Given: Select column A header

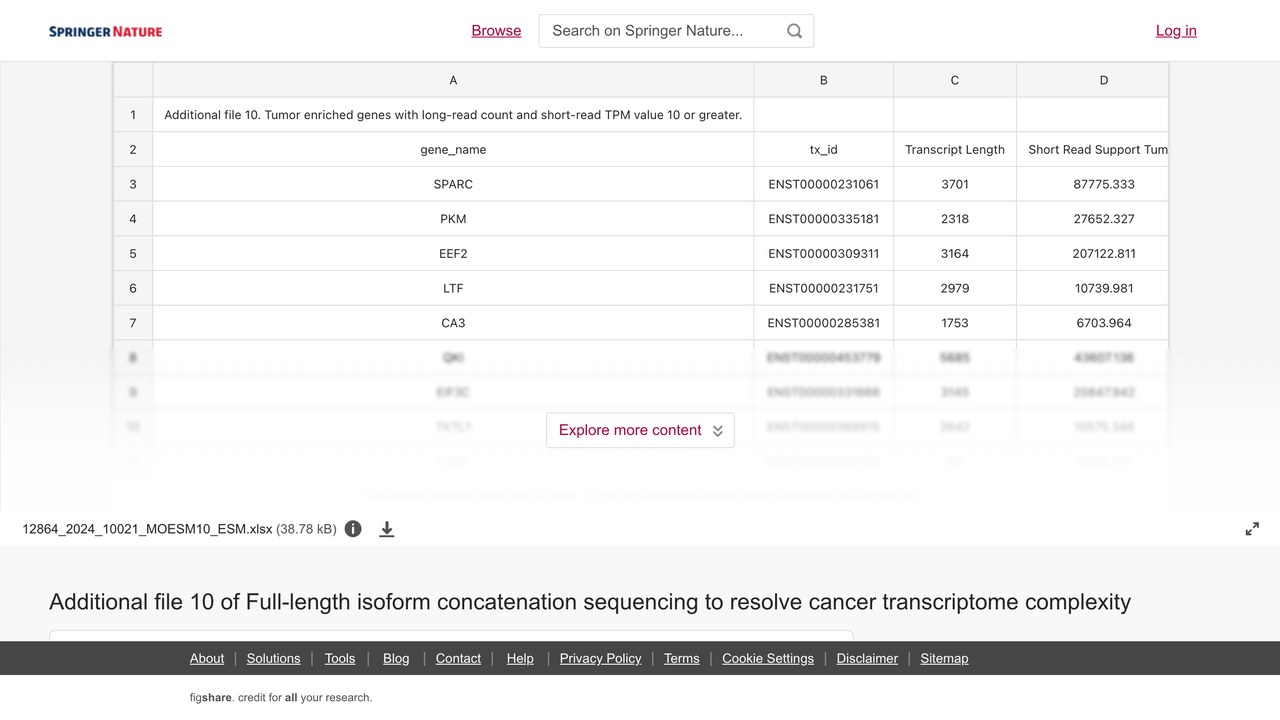Looking at the screenshot, I should coord(453,80).
